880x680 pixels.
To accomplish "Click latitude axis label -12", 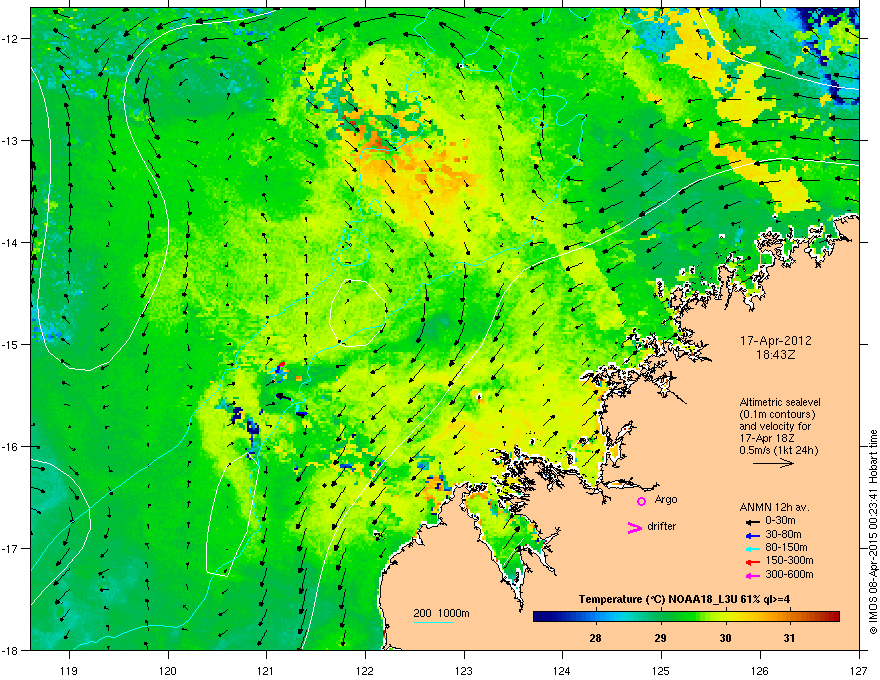I will click(10, 38).
